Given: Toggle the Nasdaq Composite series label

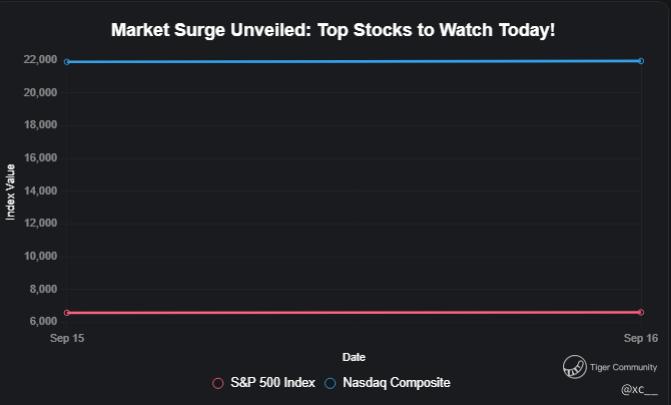Looking at the screenshot, I should [396, 383].
